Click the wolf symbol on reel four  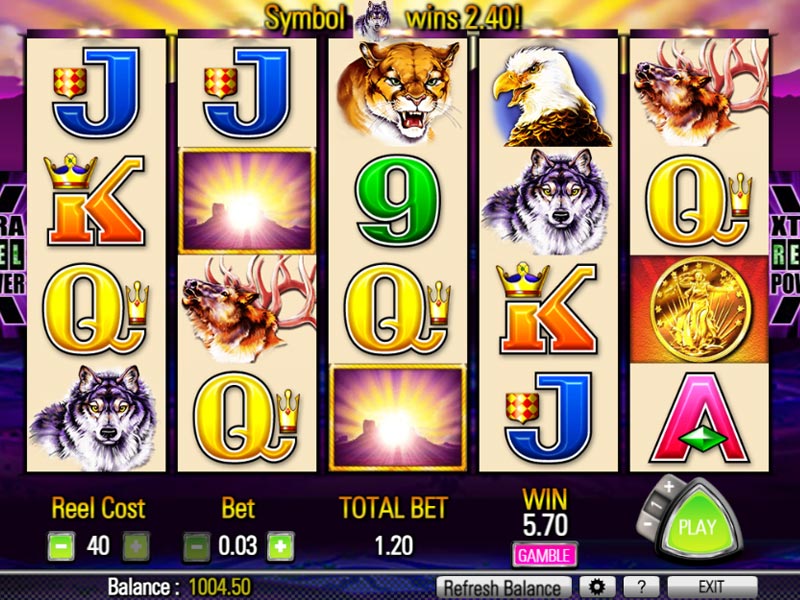tap(546, 203)
